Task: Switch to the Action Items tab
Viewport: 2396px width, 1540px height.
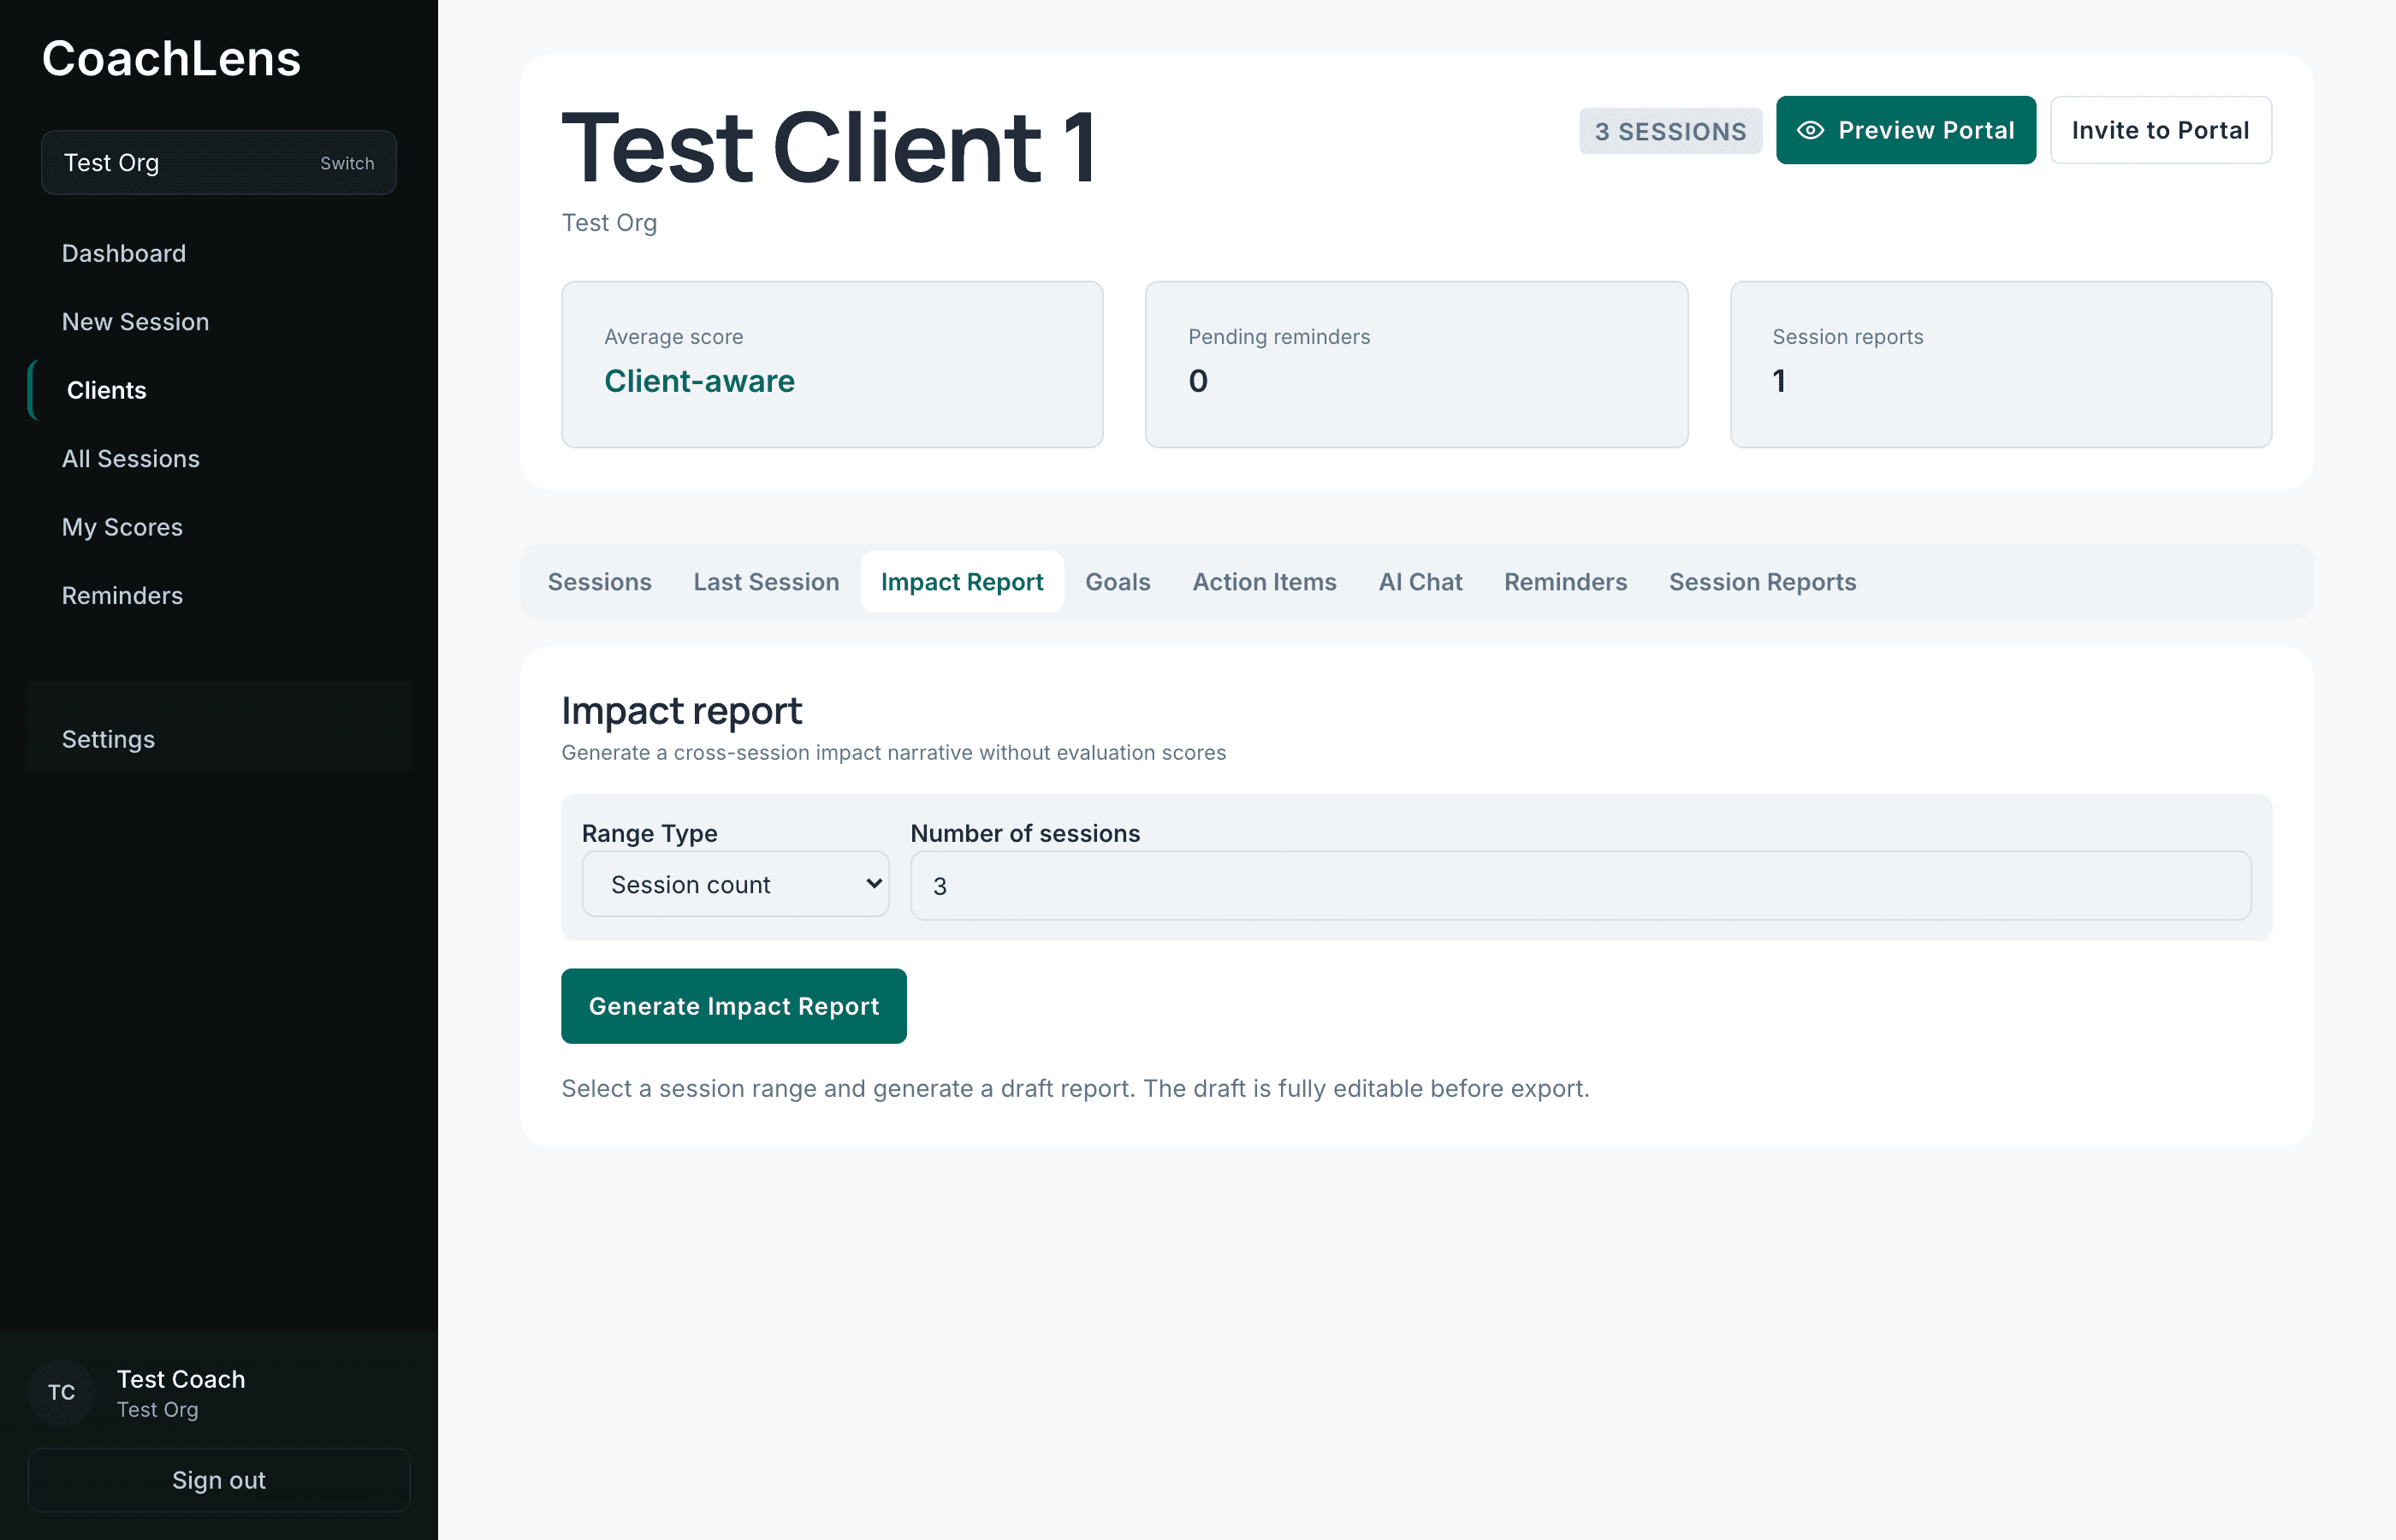Action: coord(1264,582)
